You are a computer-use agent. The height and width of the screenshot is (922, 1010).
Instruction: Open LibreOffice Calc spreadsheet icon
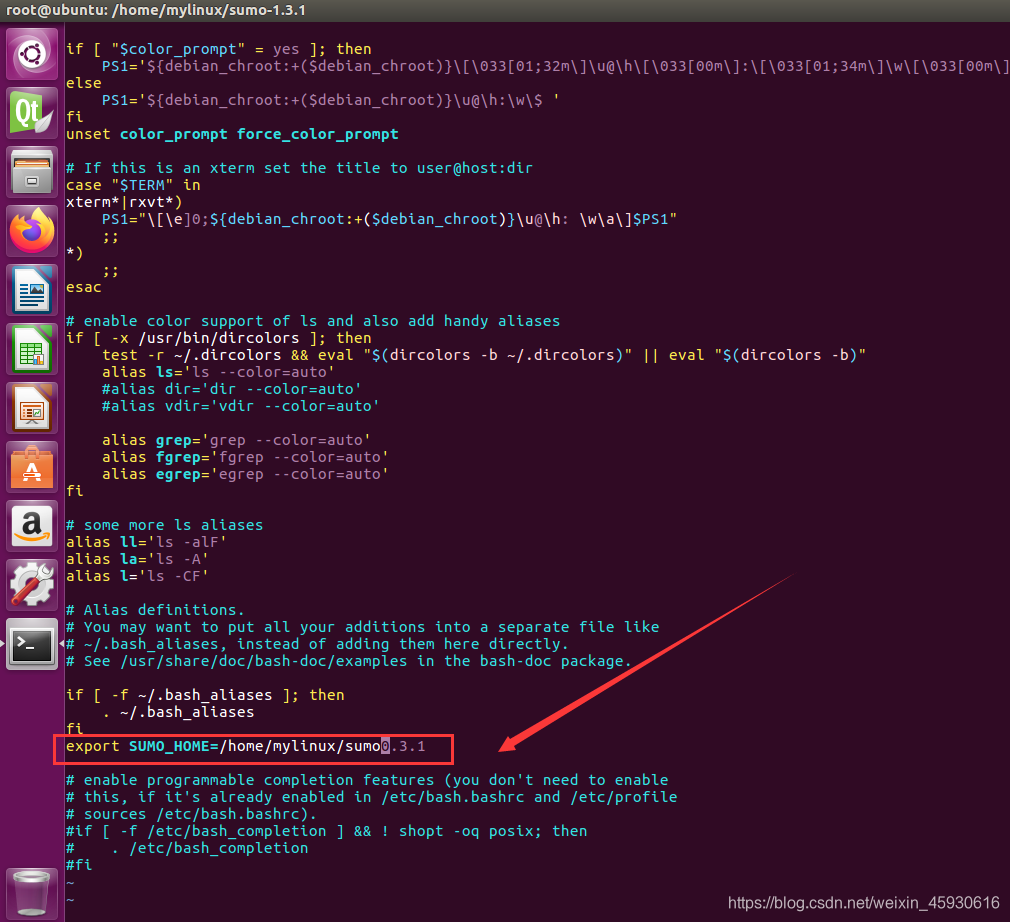[32, 349]
